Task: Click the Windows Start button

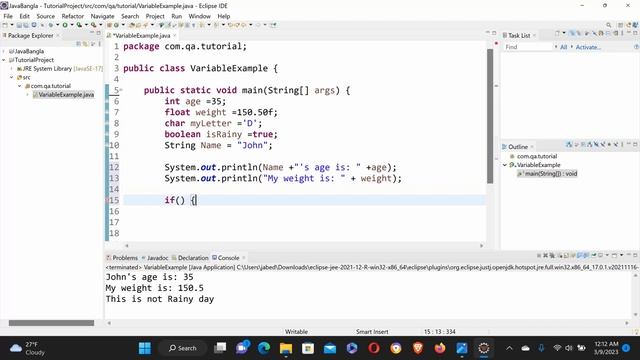Action: (x=145, y=348)
